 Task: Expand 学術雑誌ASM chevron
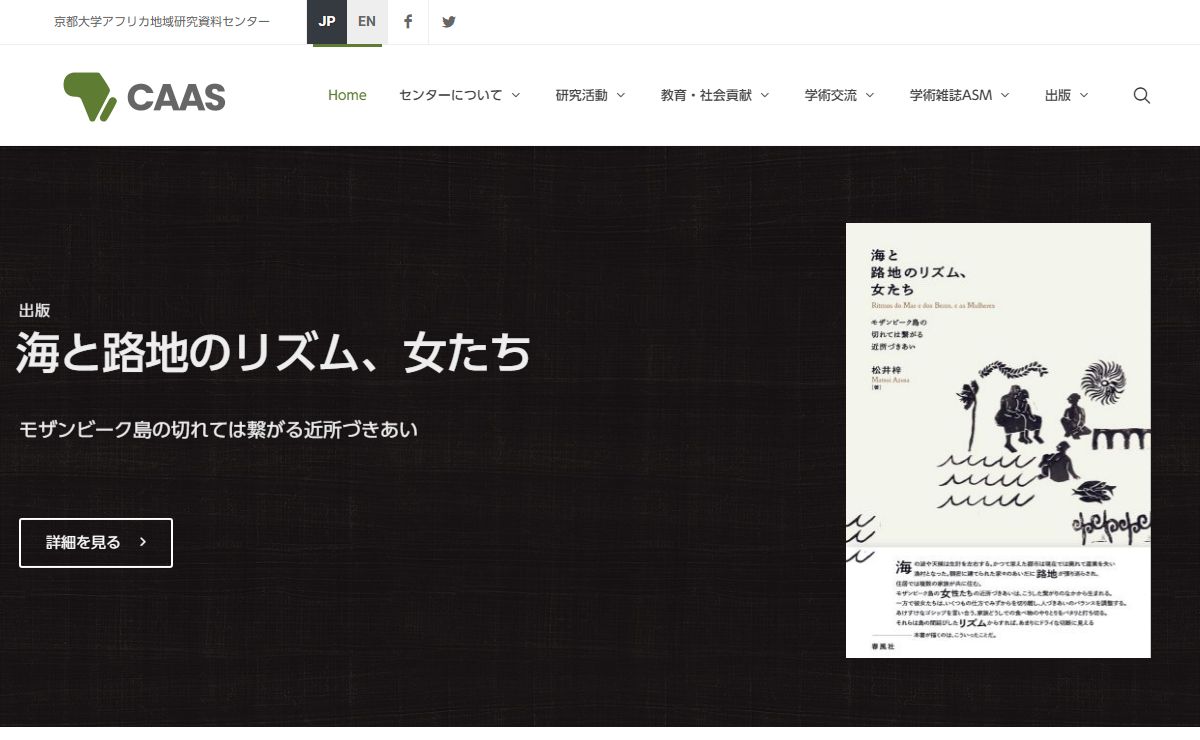coord(1005,96)
